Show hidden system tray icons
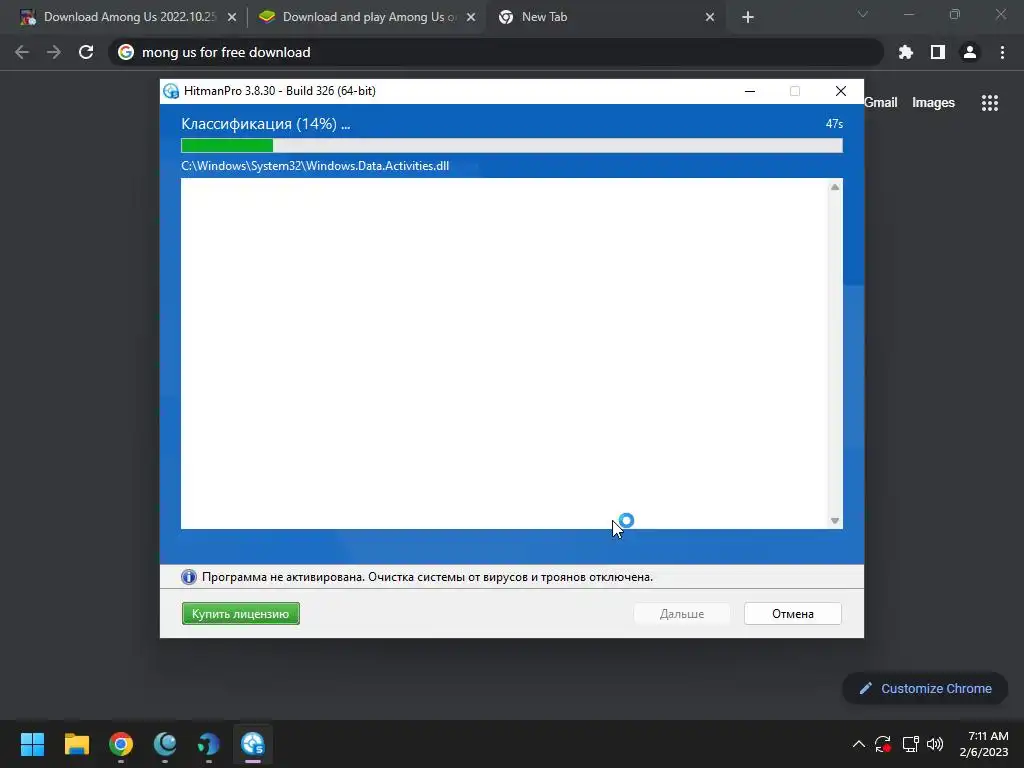1024x768 pixels. pyautogui.click(x=859, y=744)
